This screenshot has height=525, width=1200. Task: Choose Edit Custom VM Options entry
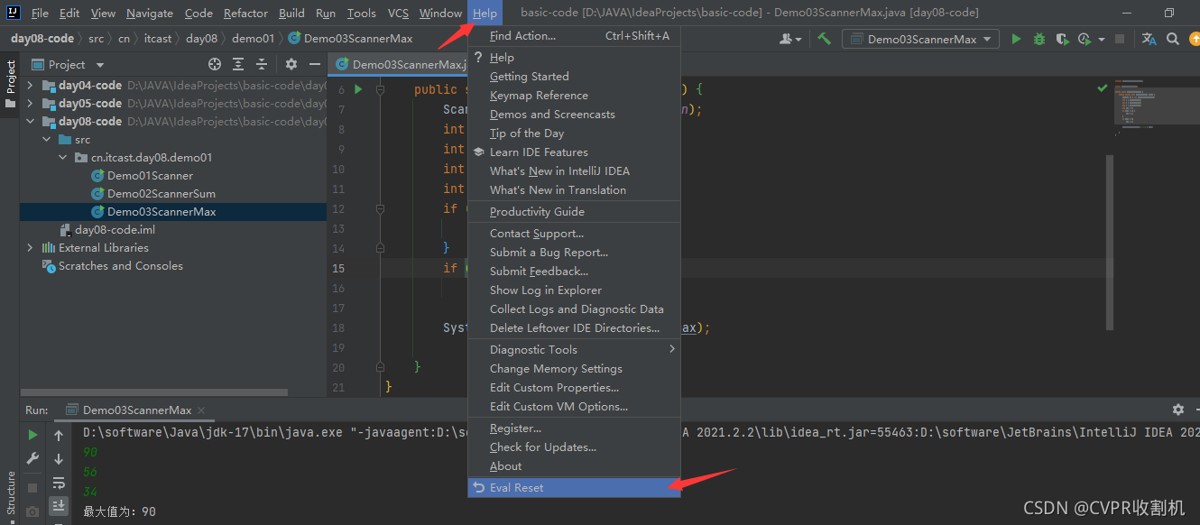click(574, 407)
